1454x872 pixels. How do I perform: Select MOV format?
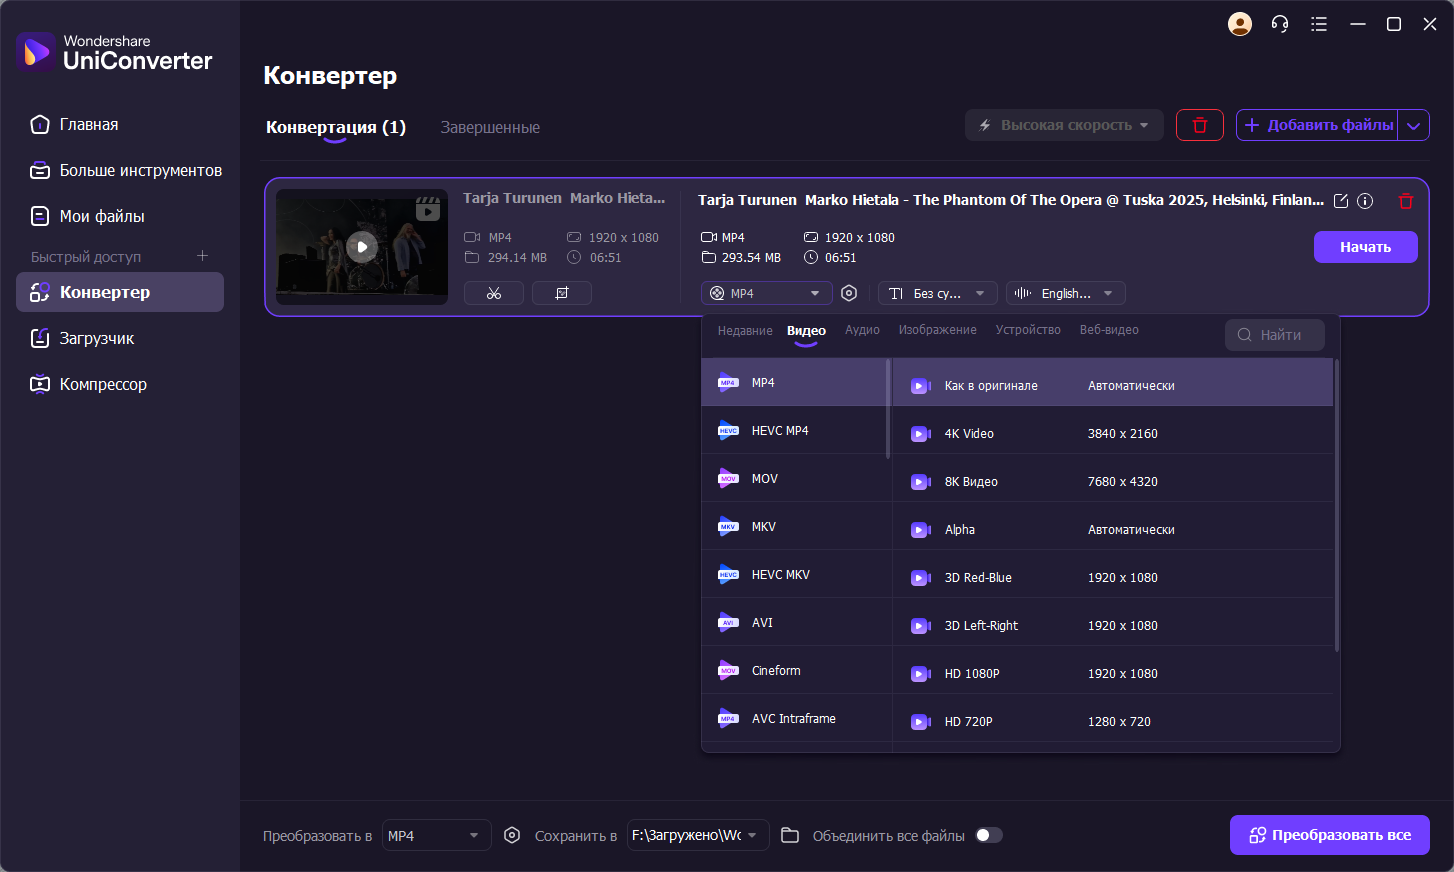tap(794, 478)
